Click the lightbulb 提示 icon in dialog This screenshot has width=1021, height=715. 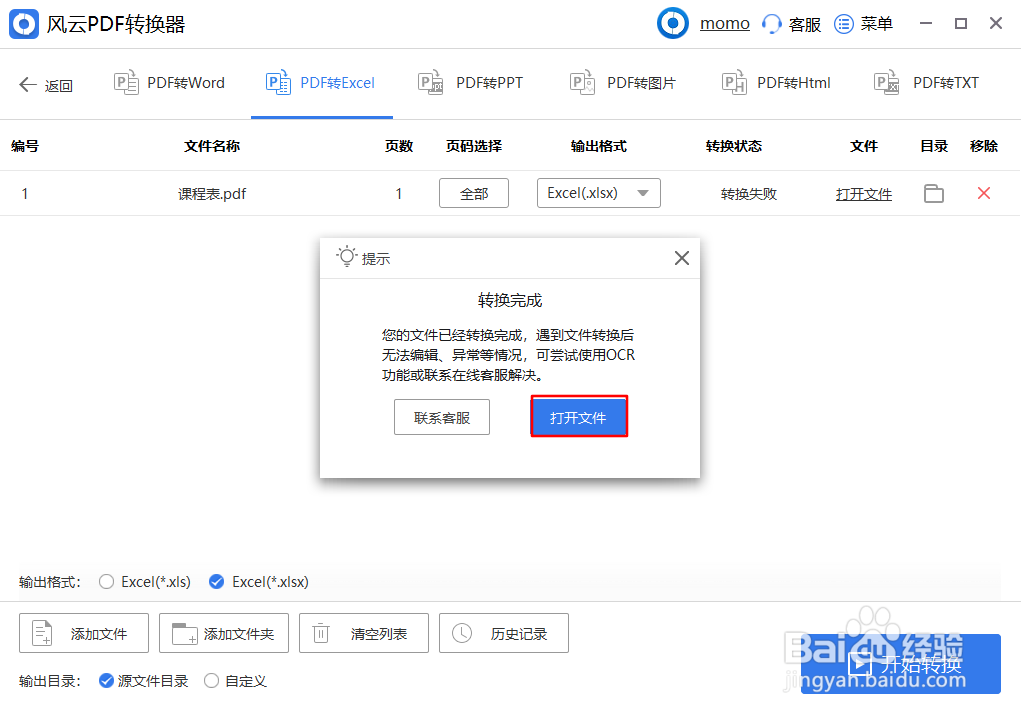pos(347,257)
